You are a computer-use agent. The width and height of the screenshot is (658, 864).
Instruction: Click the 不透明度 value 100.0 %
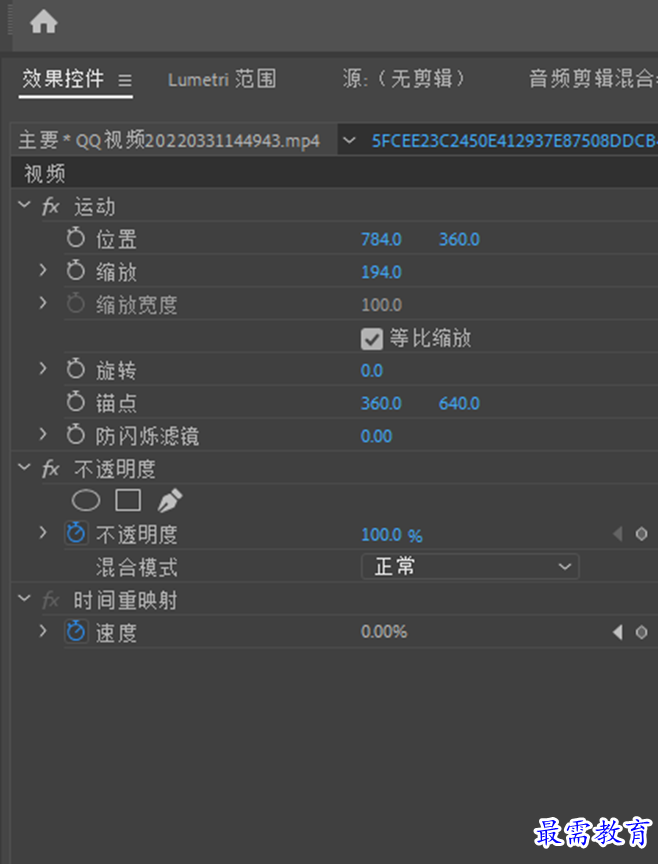(x=392, y=535)
